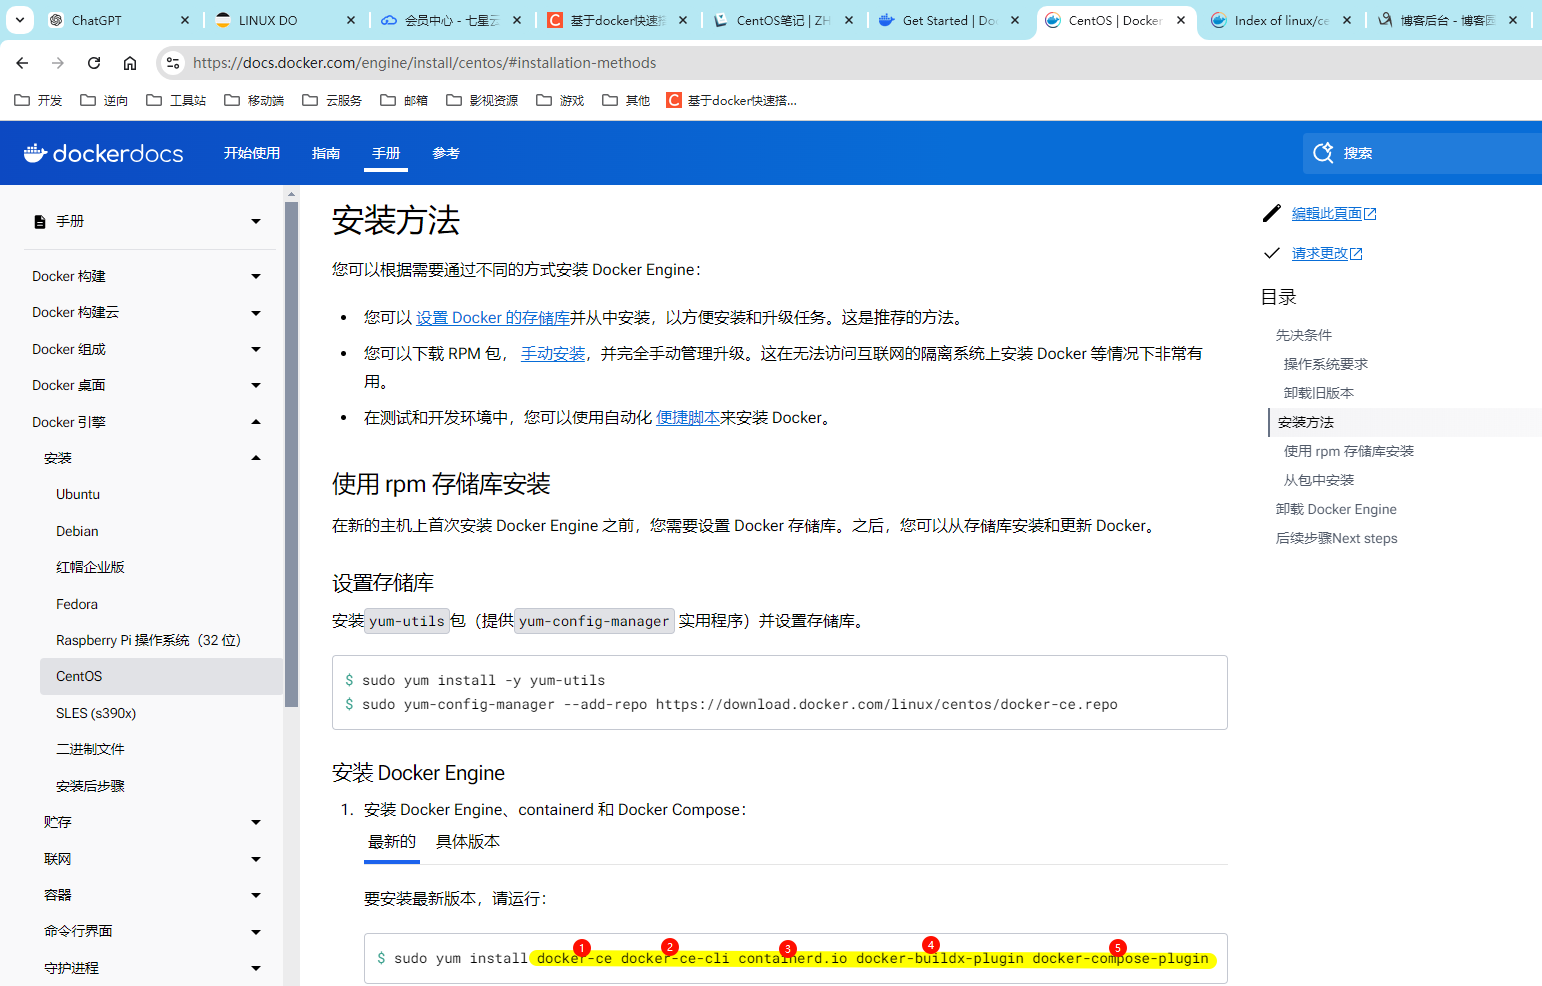Screen dimensions: 1542x986
Task: Open the 云服务 bookmark folder
Action: [332, 100]
